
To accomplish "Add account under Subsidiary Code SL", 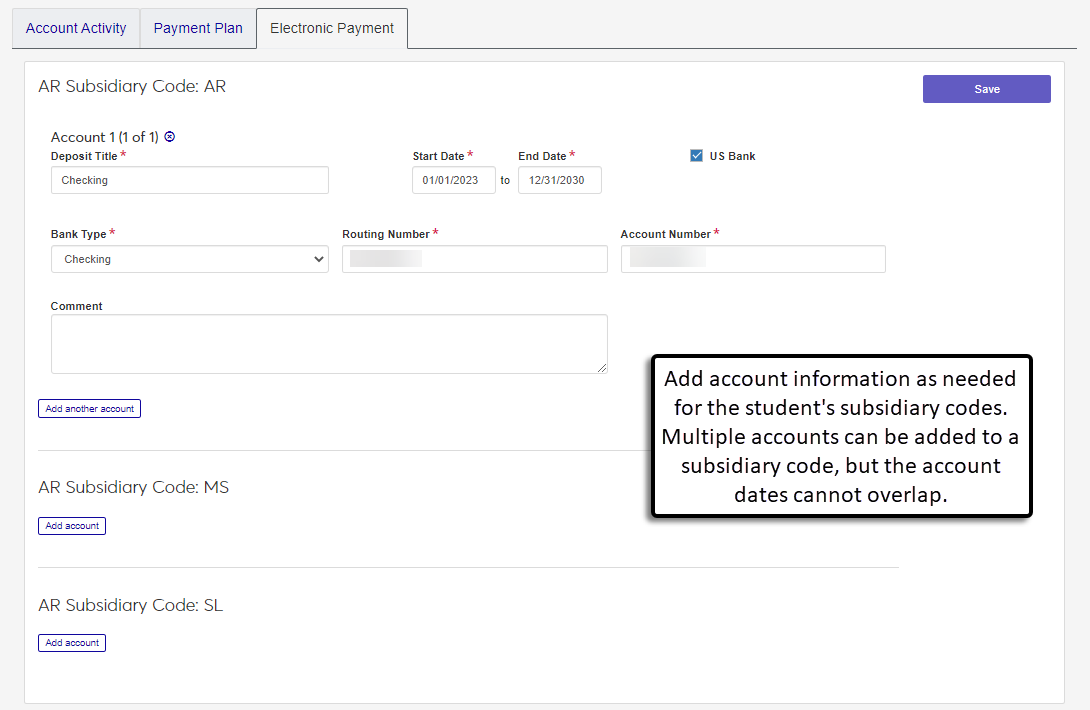I will 72,643.
